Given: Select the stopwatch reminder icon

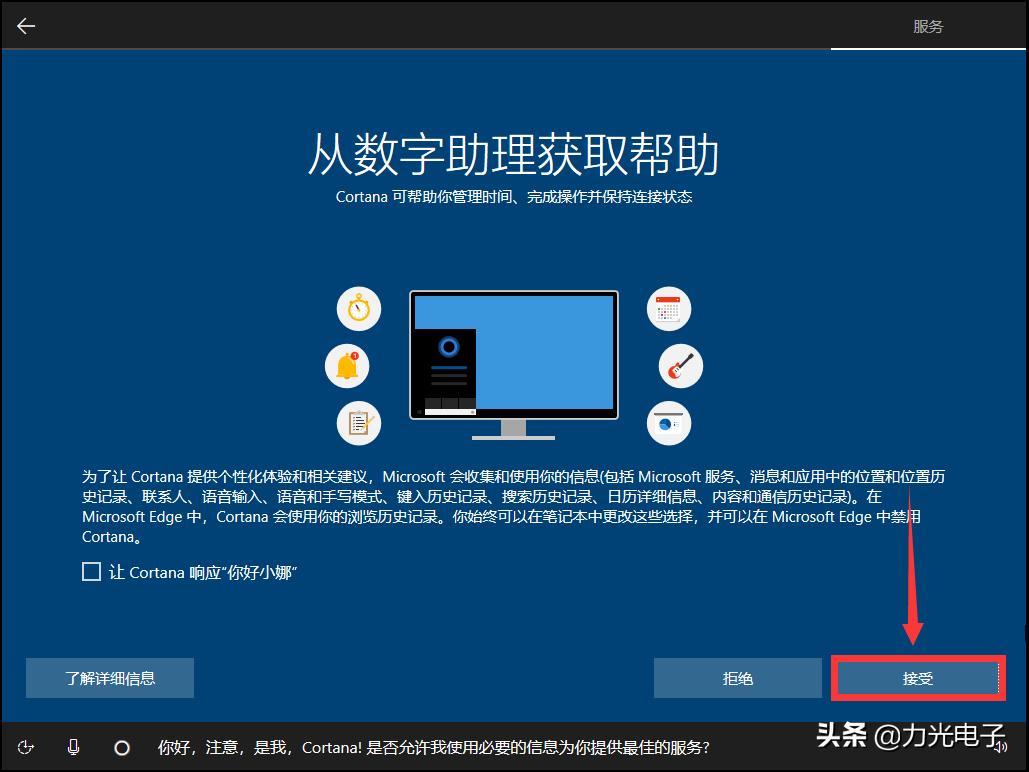Looking at the screenshot, I should [358, 309].
